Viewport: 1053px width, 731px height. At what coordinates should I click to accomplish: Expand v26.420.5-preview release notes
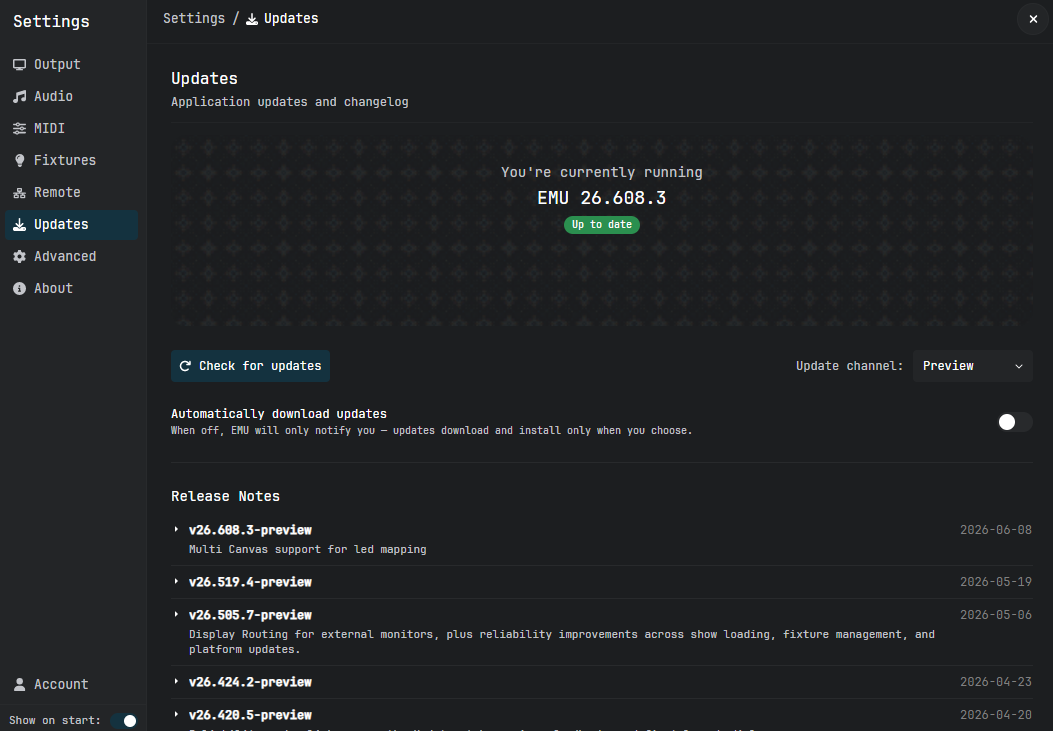177,714
